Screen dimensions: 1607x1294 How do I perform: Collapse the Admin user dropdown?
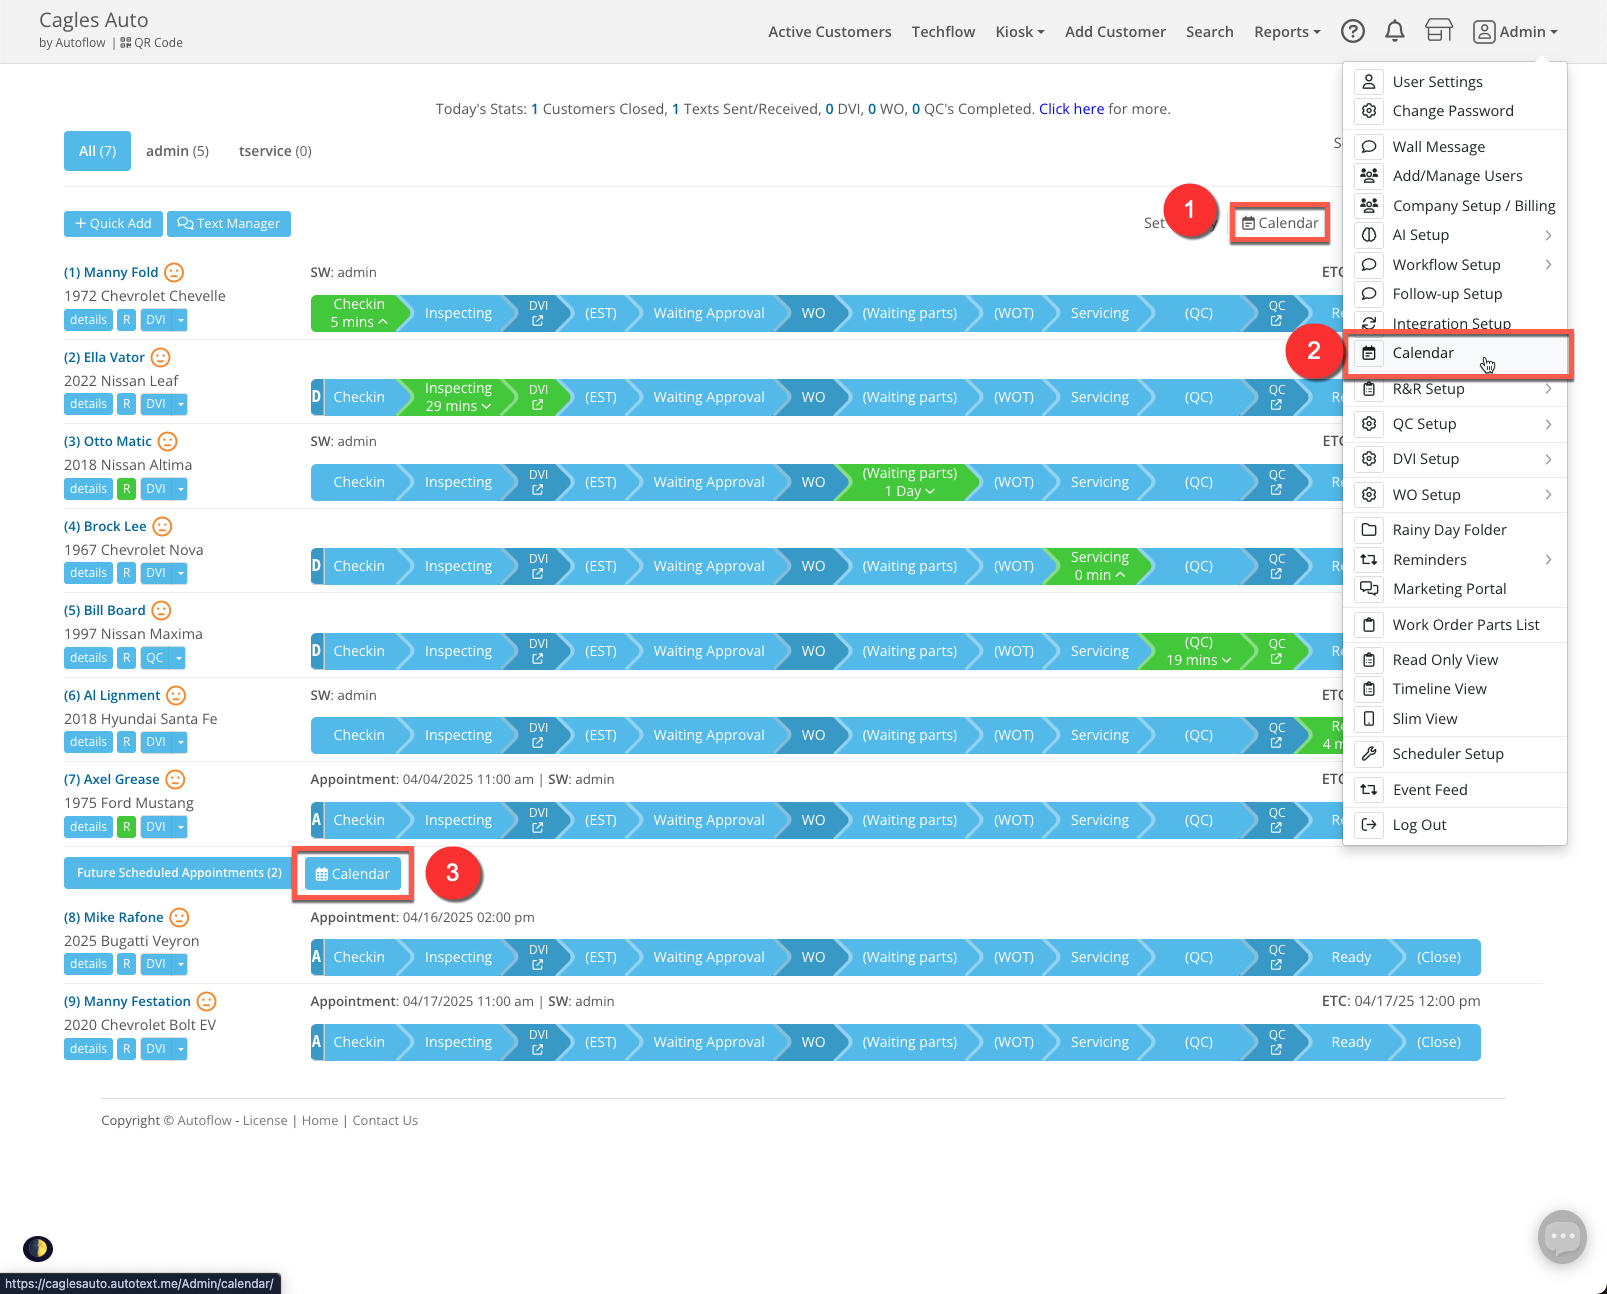pos(1515,32)
